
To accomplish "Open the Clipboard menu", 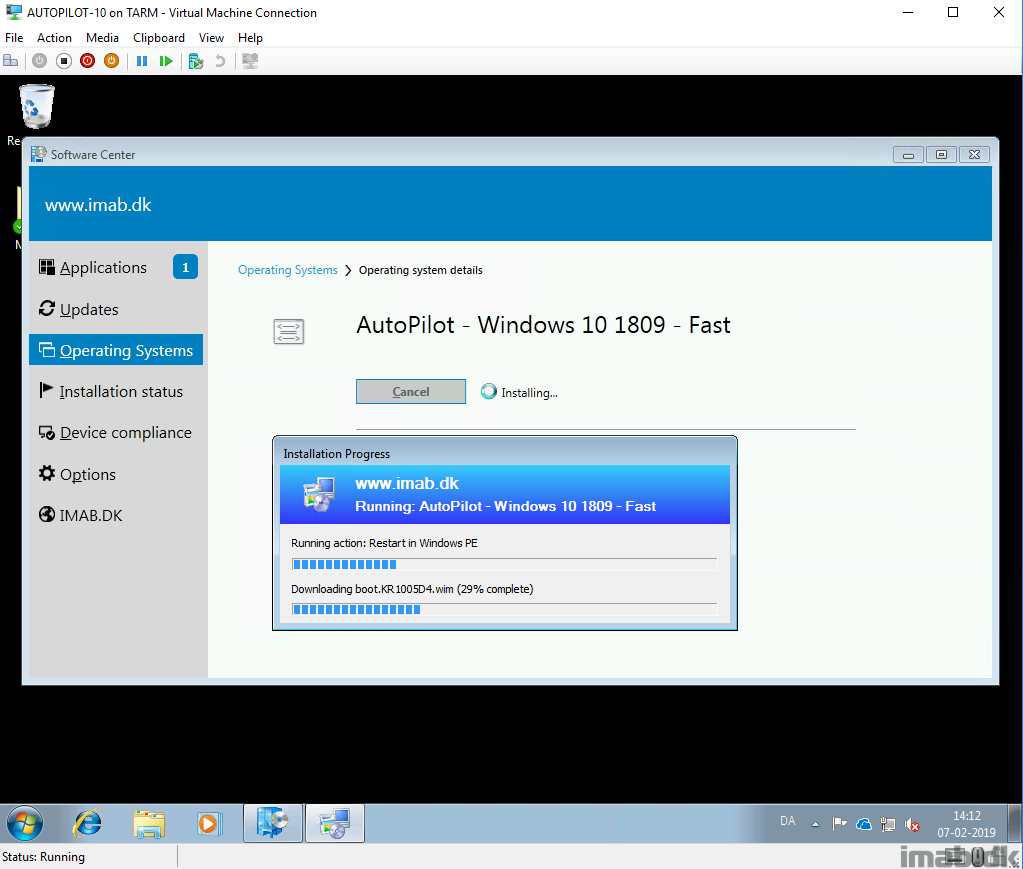I will tap(159, 38).
